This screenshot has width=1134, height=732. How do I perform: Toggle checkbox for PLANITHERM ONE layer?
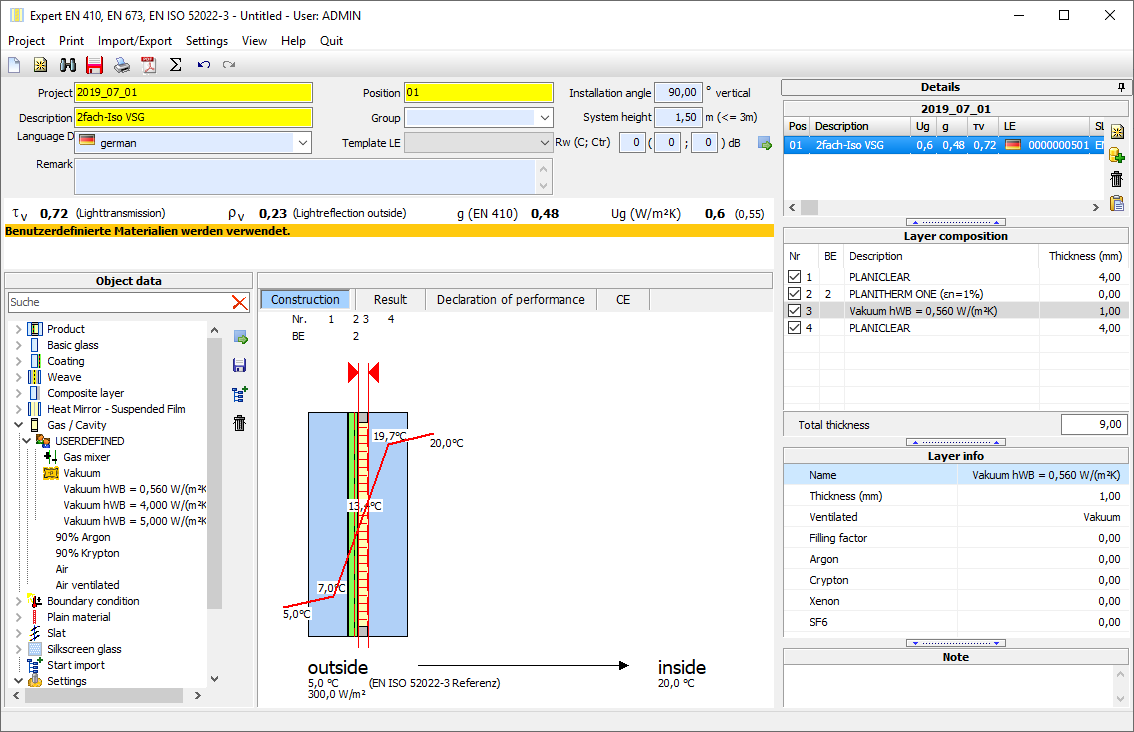coord(794,294)
